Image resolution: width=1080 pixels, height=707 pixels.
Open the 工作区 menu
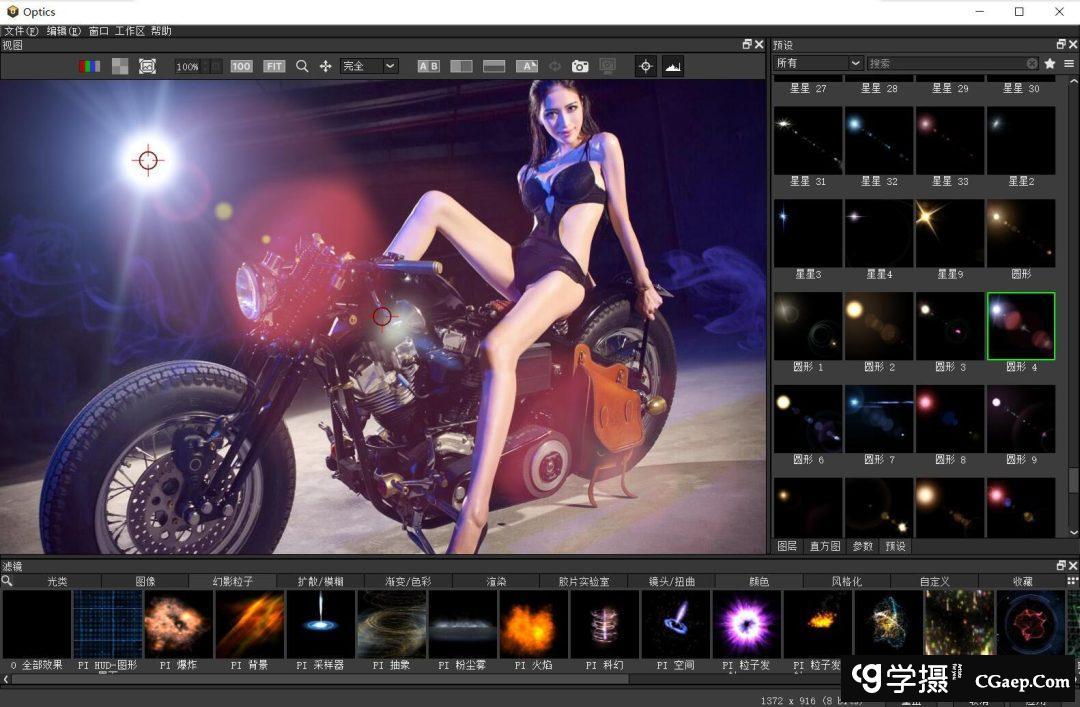click(130, 31)
